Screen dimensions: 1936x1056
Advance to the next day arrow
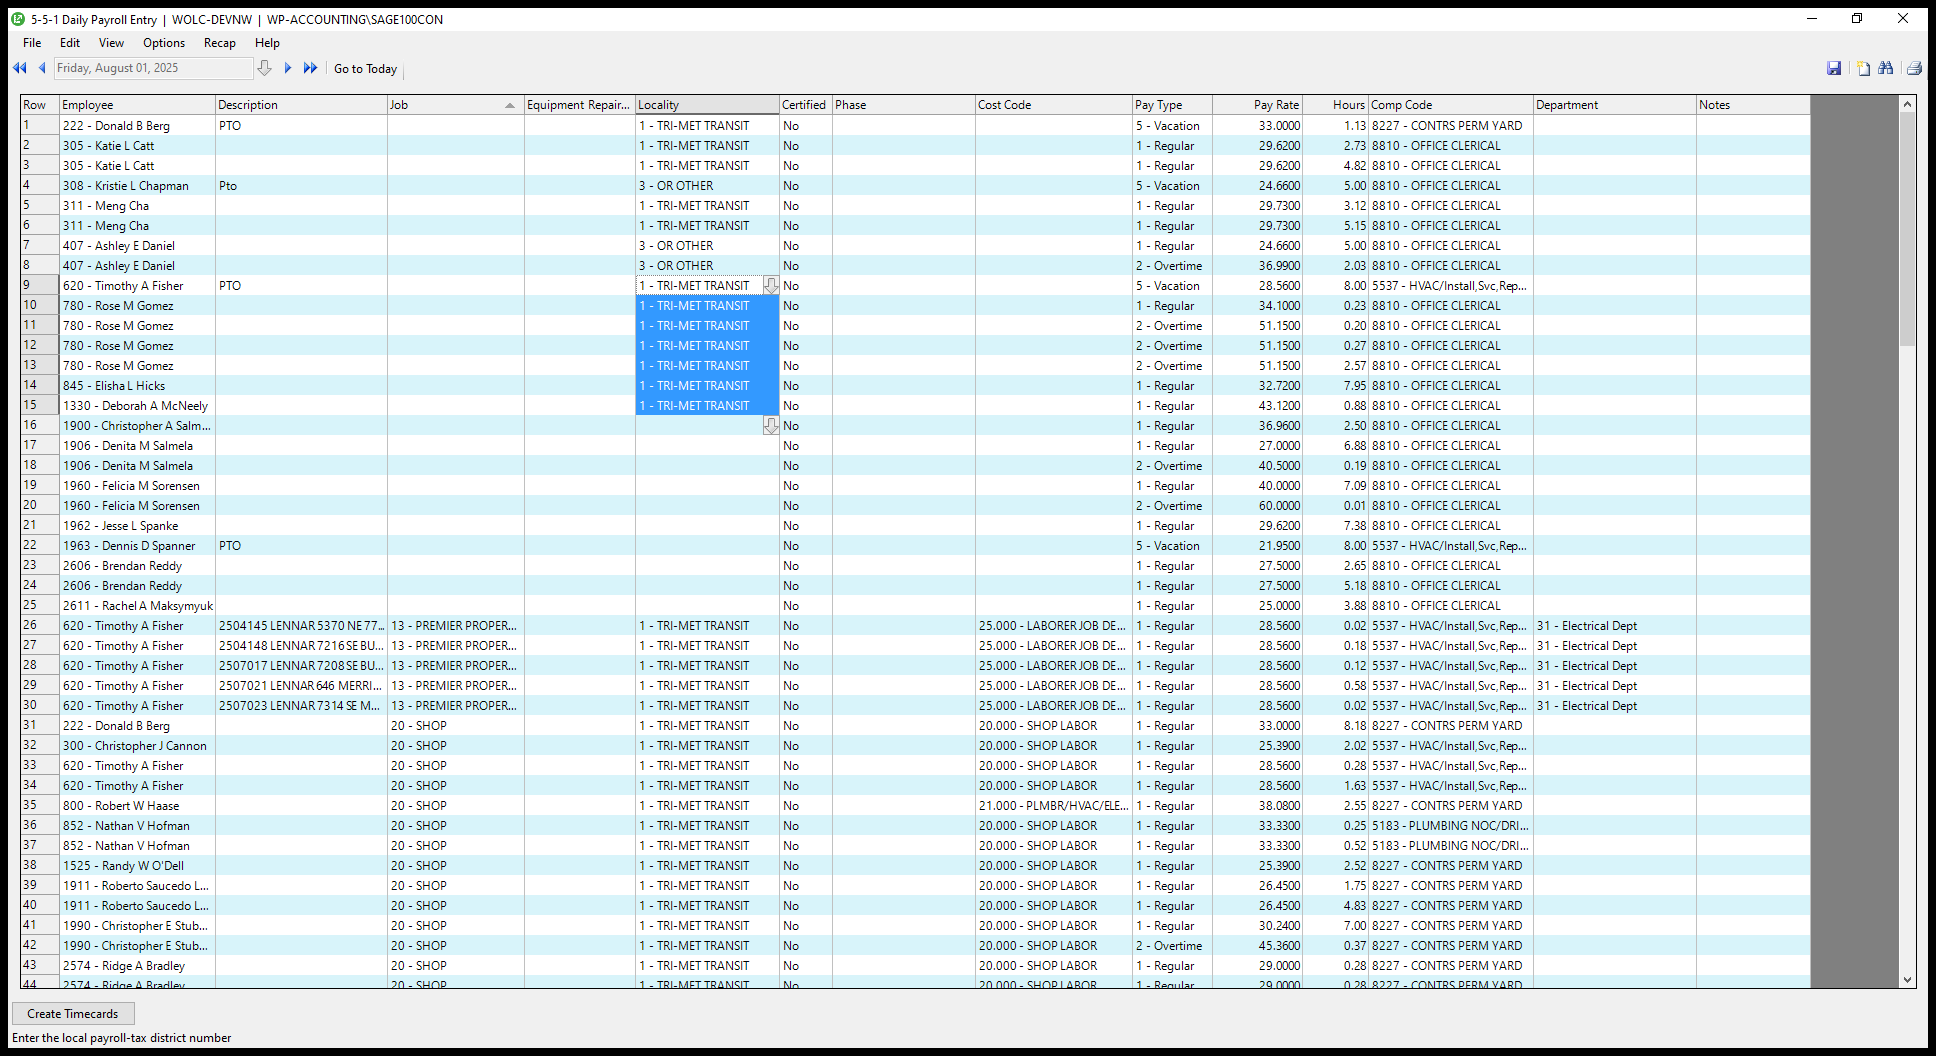288,68
